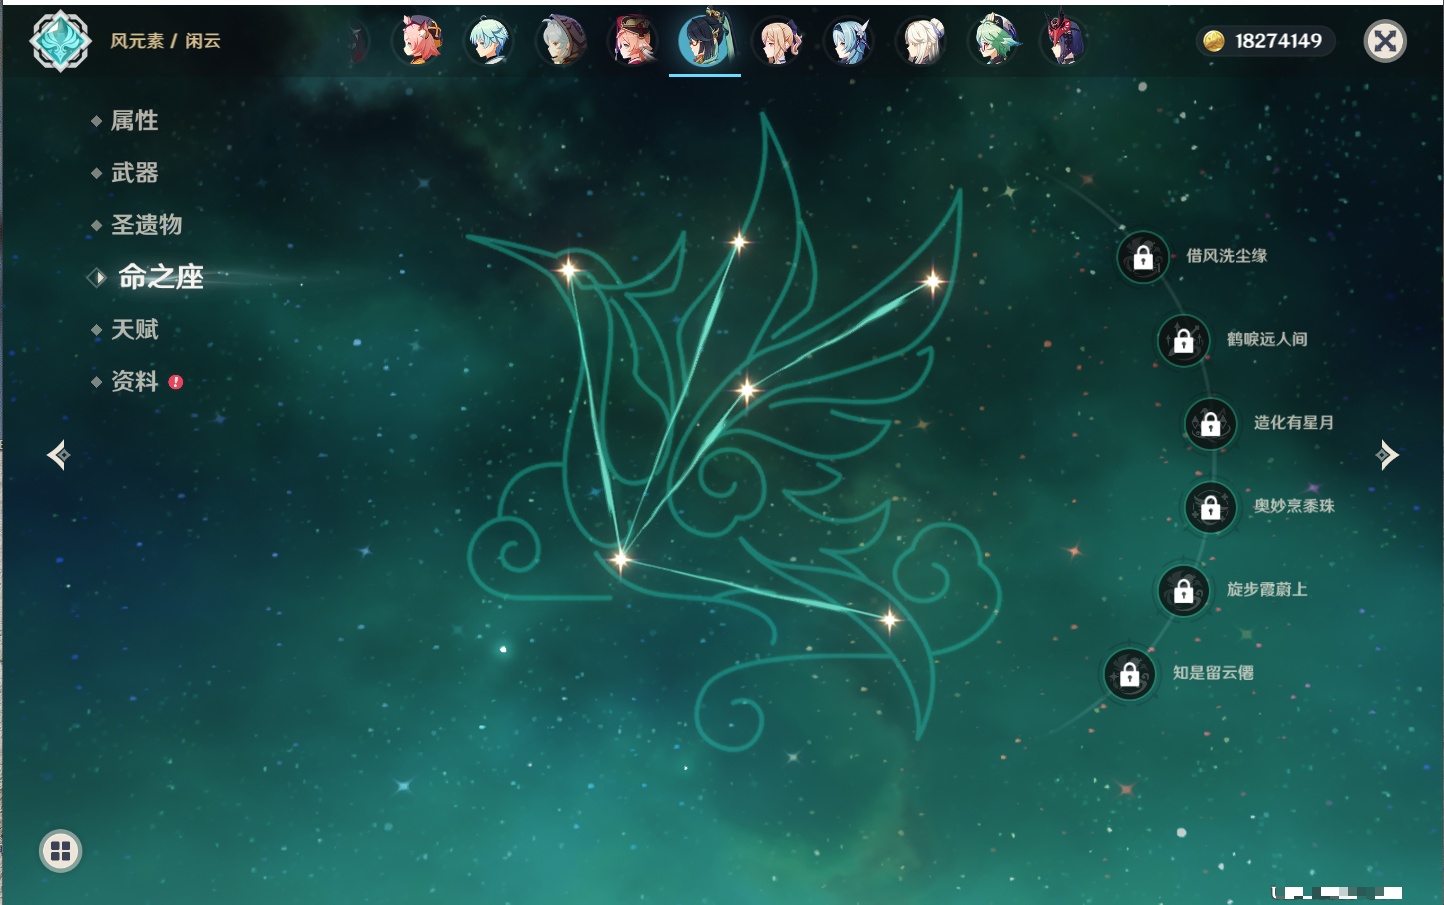This screenshot has height=905, width=1444.
Task: Click the Anemo element emblem icon
Action: (x=60, y=41)
